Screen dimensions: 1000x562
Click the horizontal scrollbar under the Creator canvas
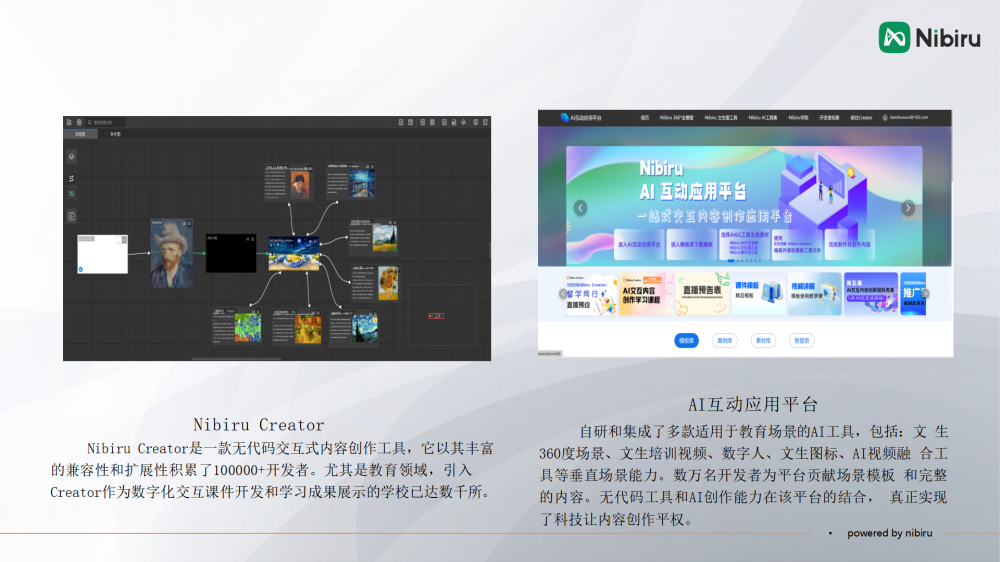(x=237, y=359)
